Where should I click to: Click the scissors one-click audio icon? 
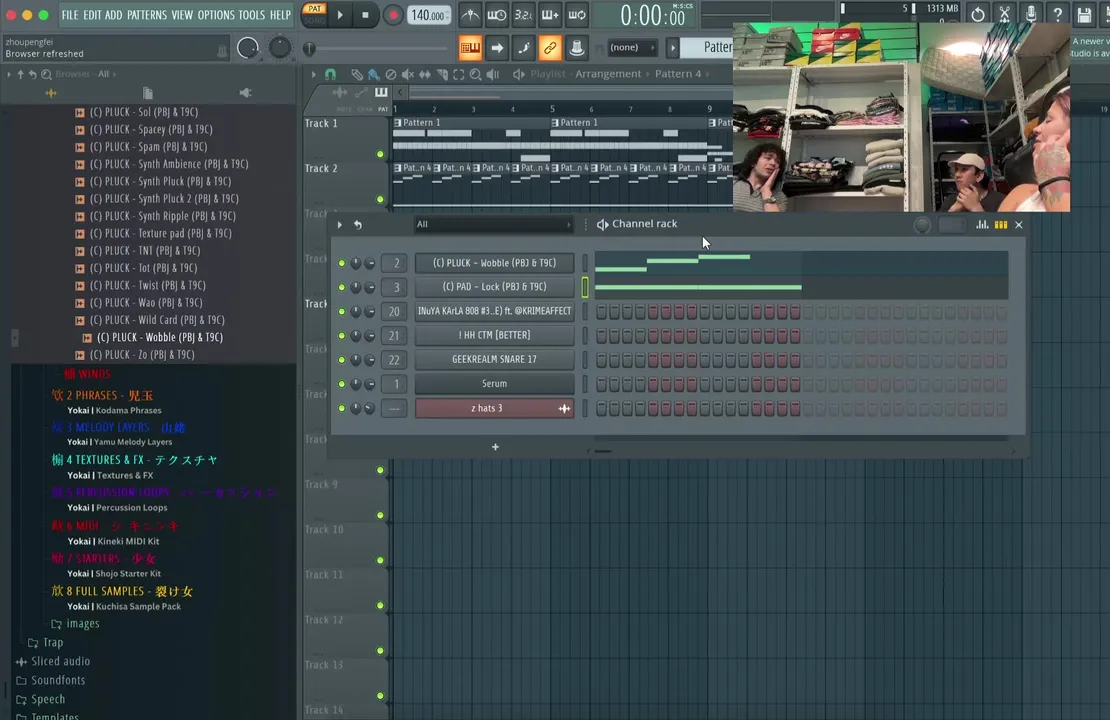(1005, 14)
